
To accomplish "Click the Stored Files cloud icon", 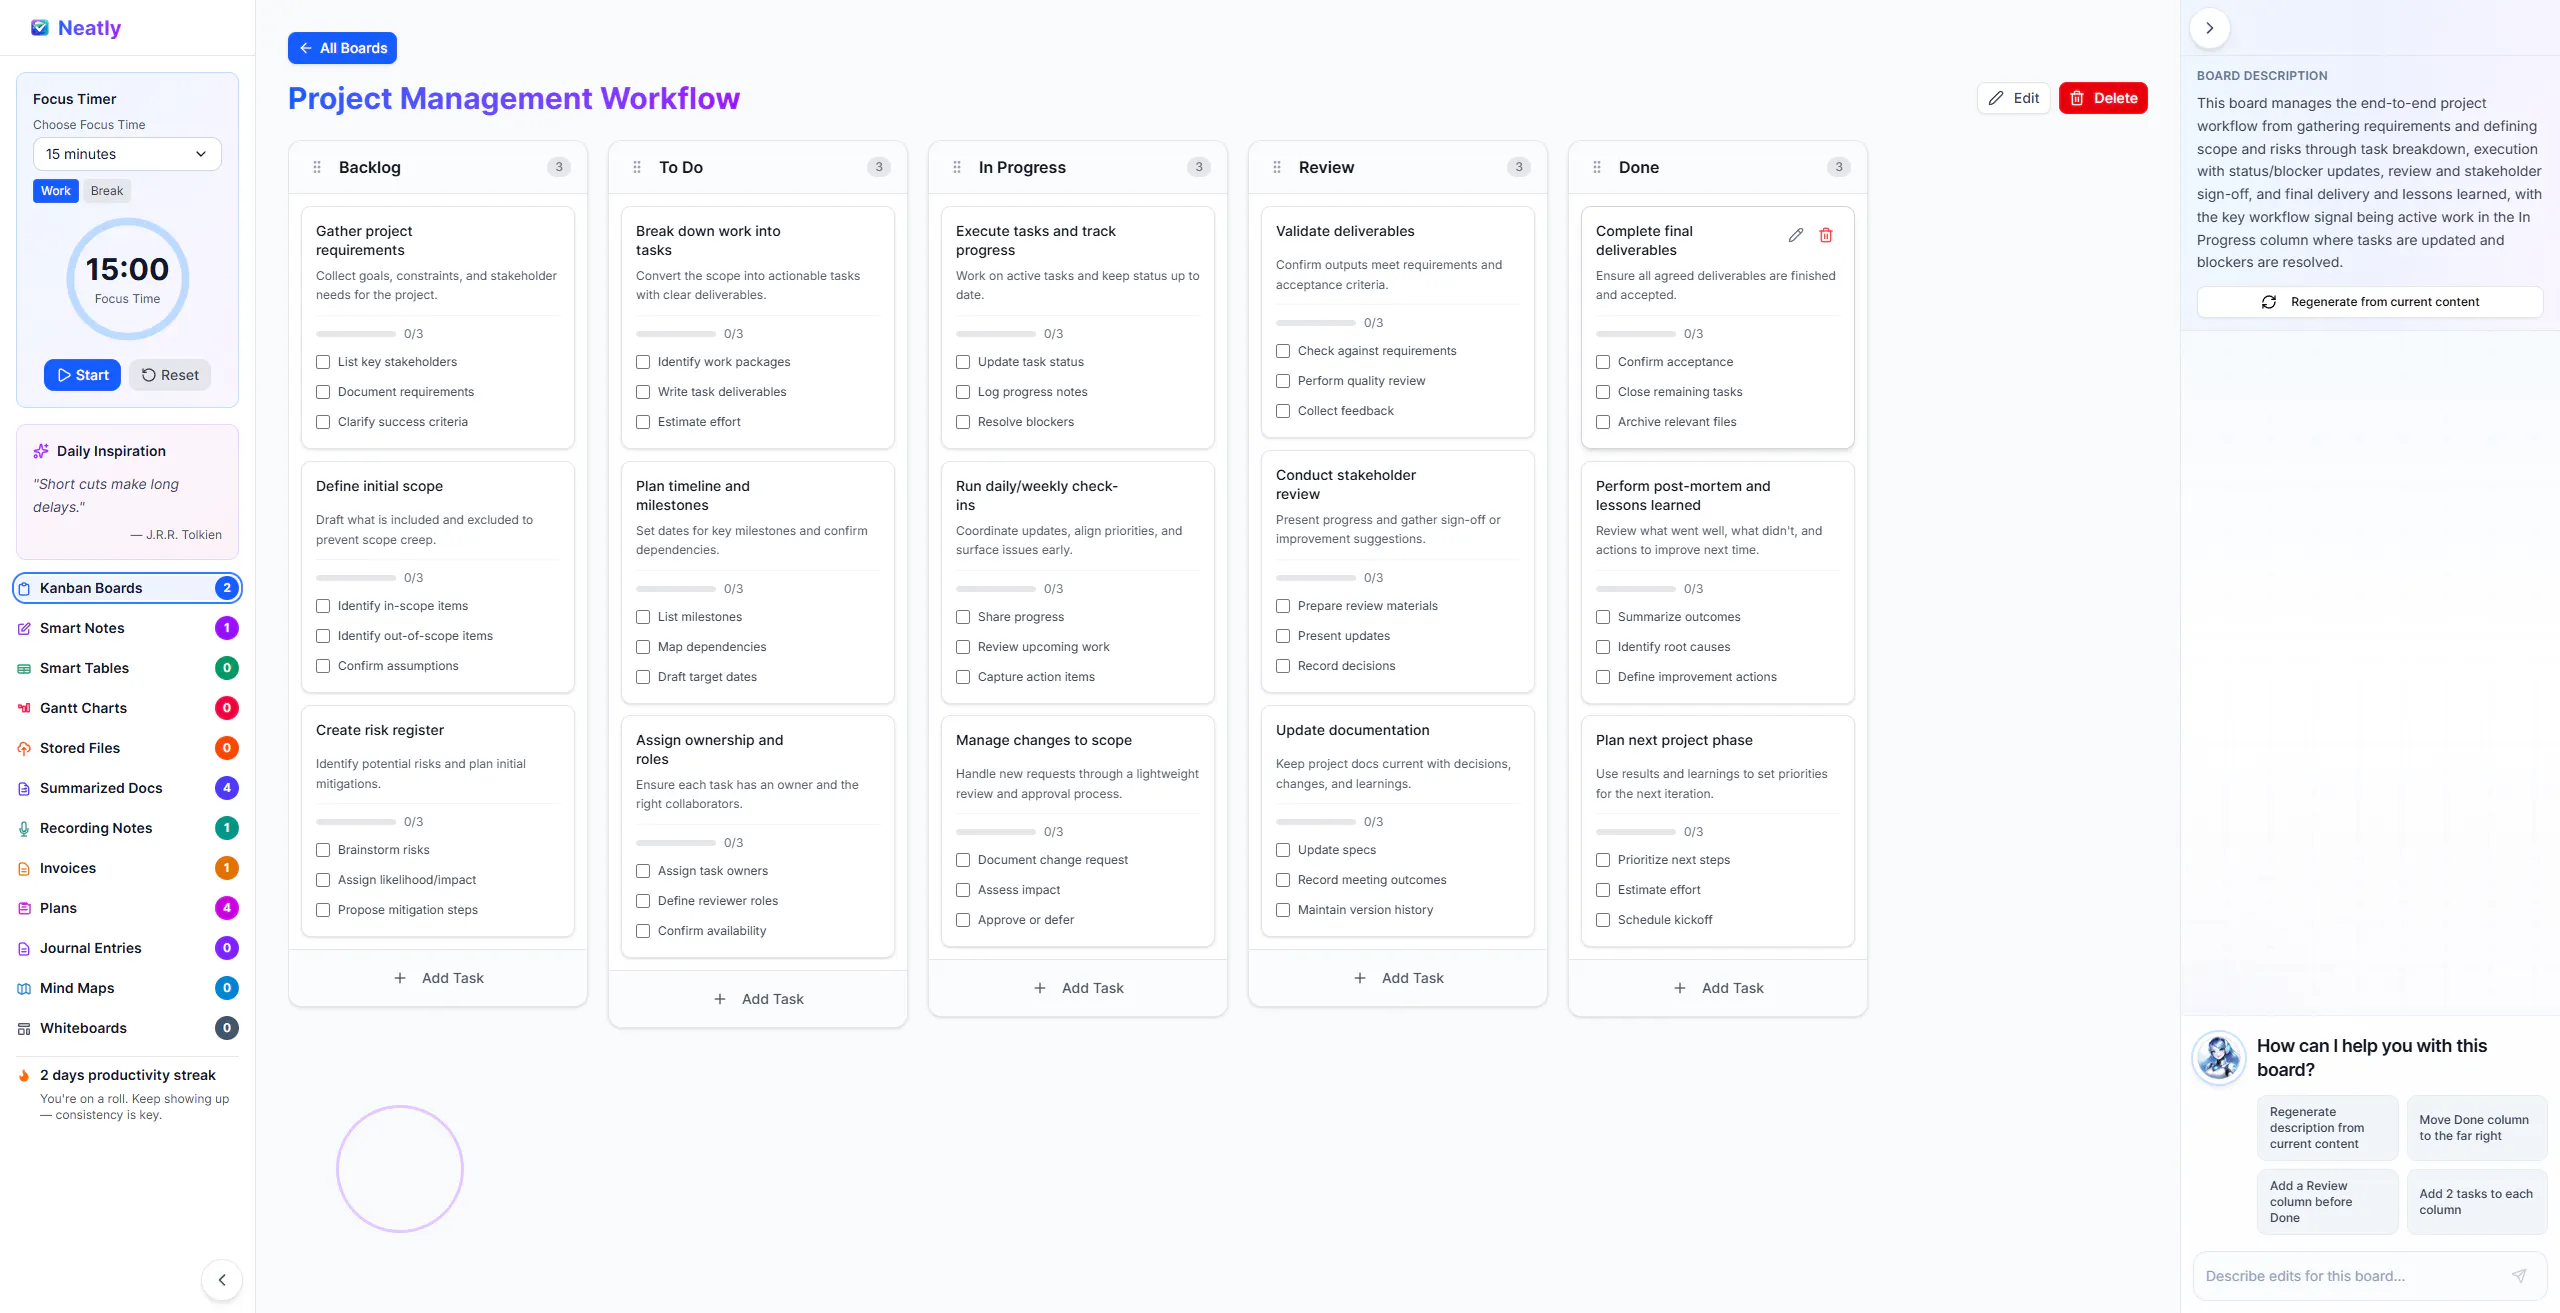I will [x=24, y=748].
